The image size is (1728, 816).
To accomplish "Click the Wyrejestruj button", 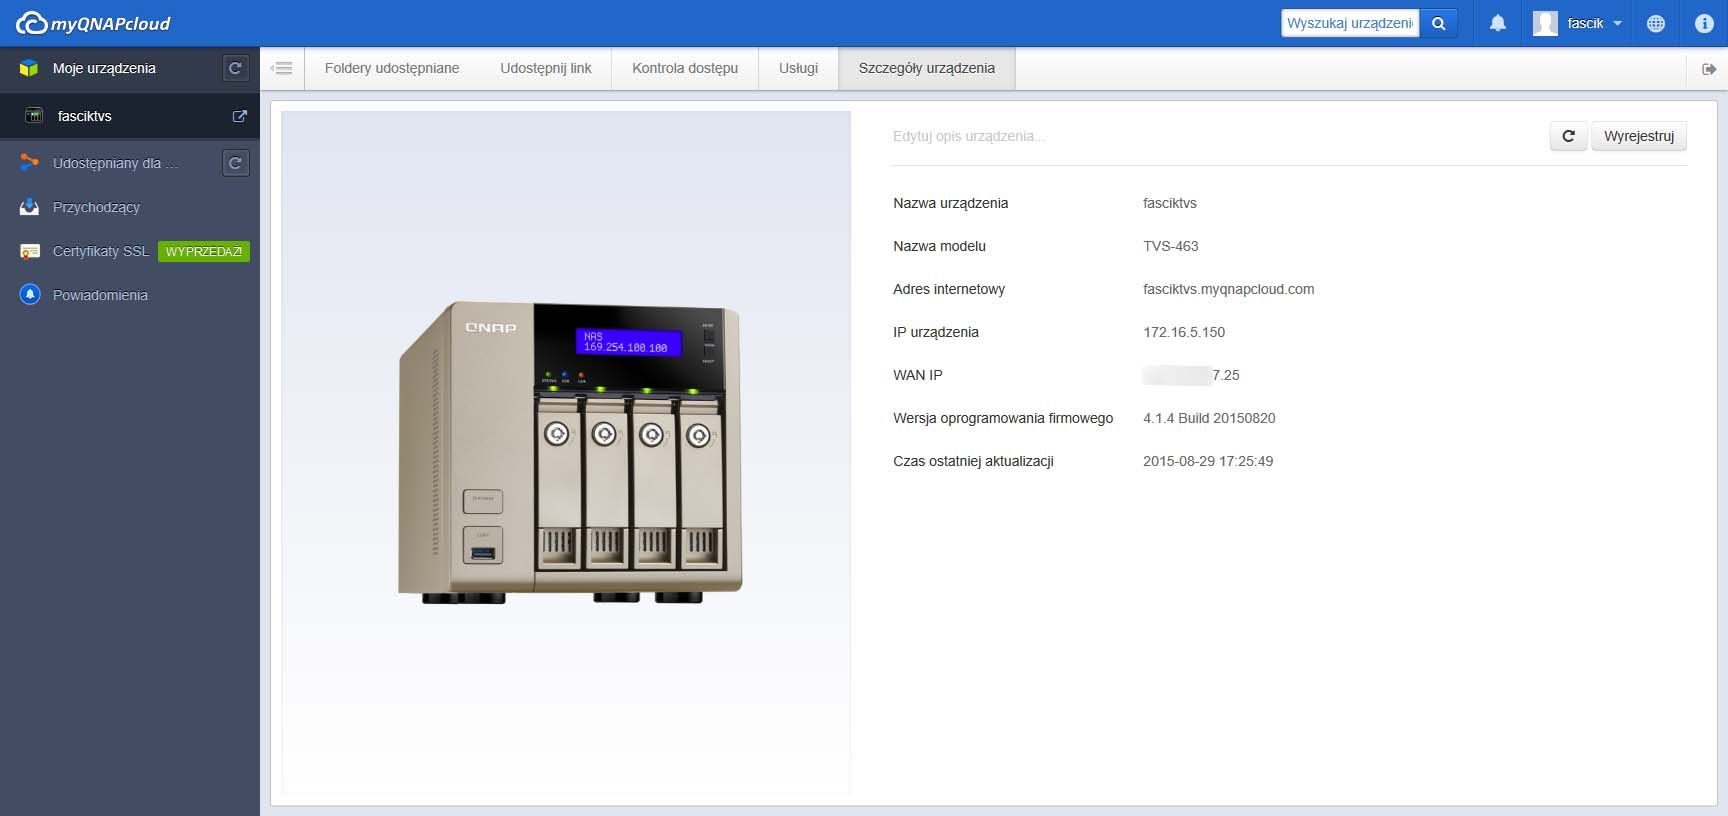I will tap(1639, 136).
